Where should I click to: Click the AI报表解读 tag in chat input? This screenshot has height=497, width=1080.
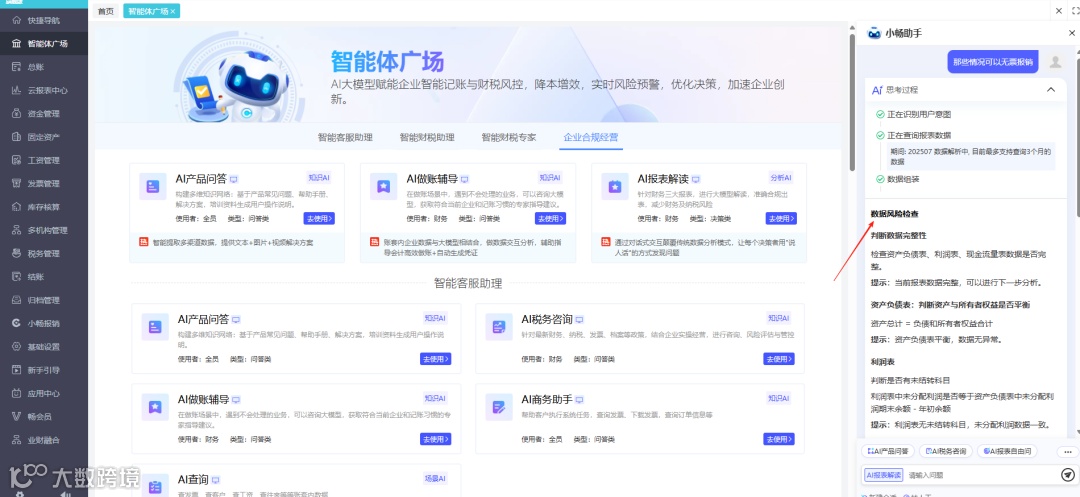pyautogui.click(x=883, y=474)
